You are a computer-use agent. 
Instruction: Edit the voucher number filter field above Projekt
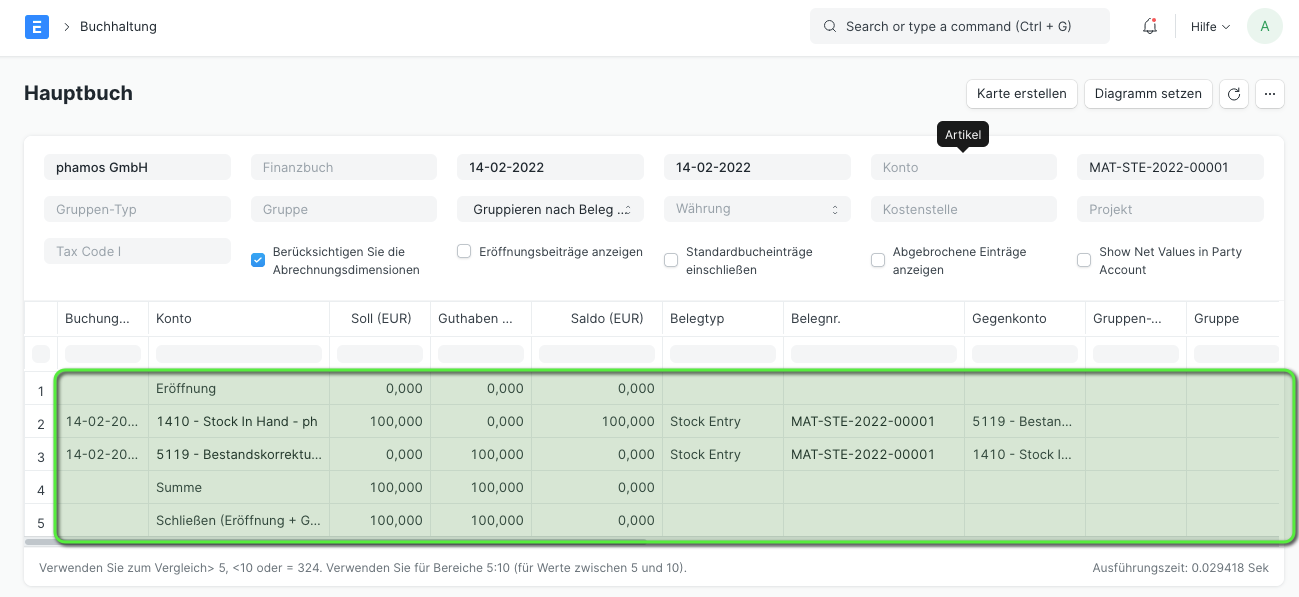1170,167
